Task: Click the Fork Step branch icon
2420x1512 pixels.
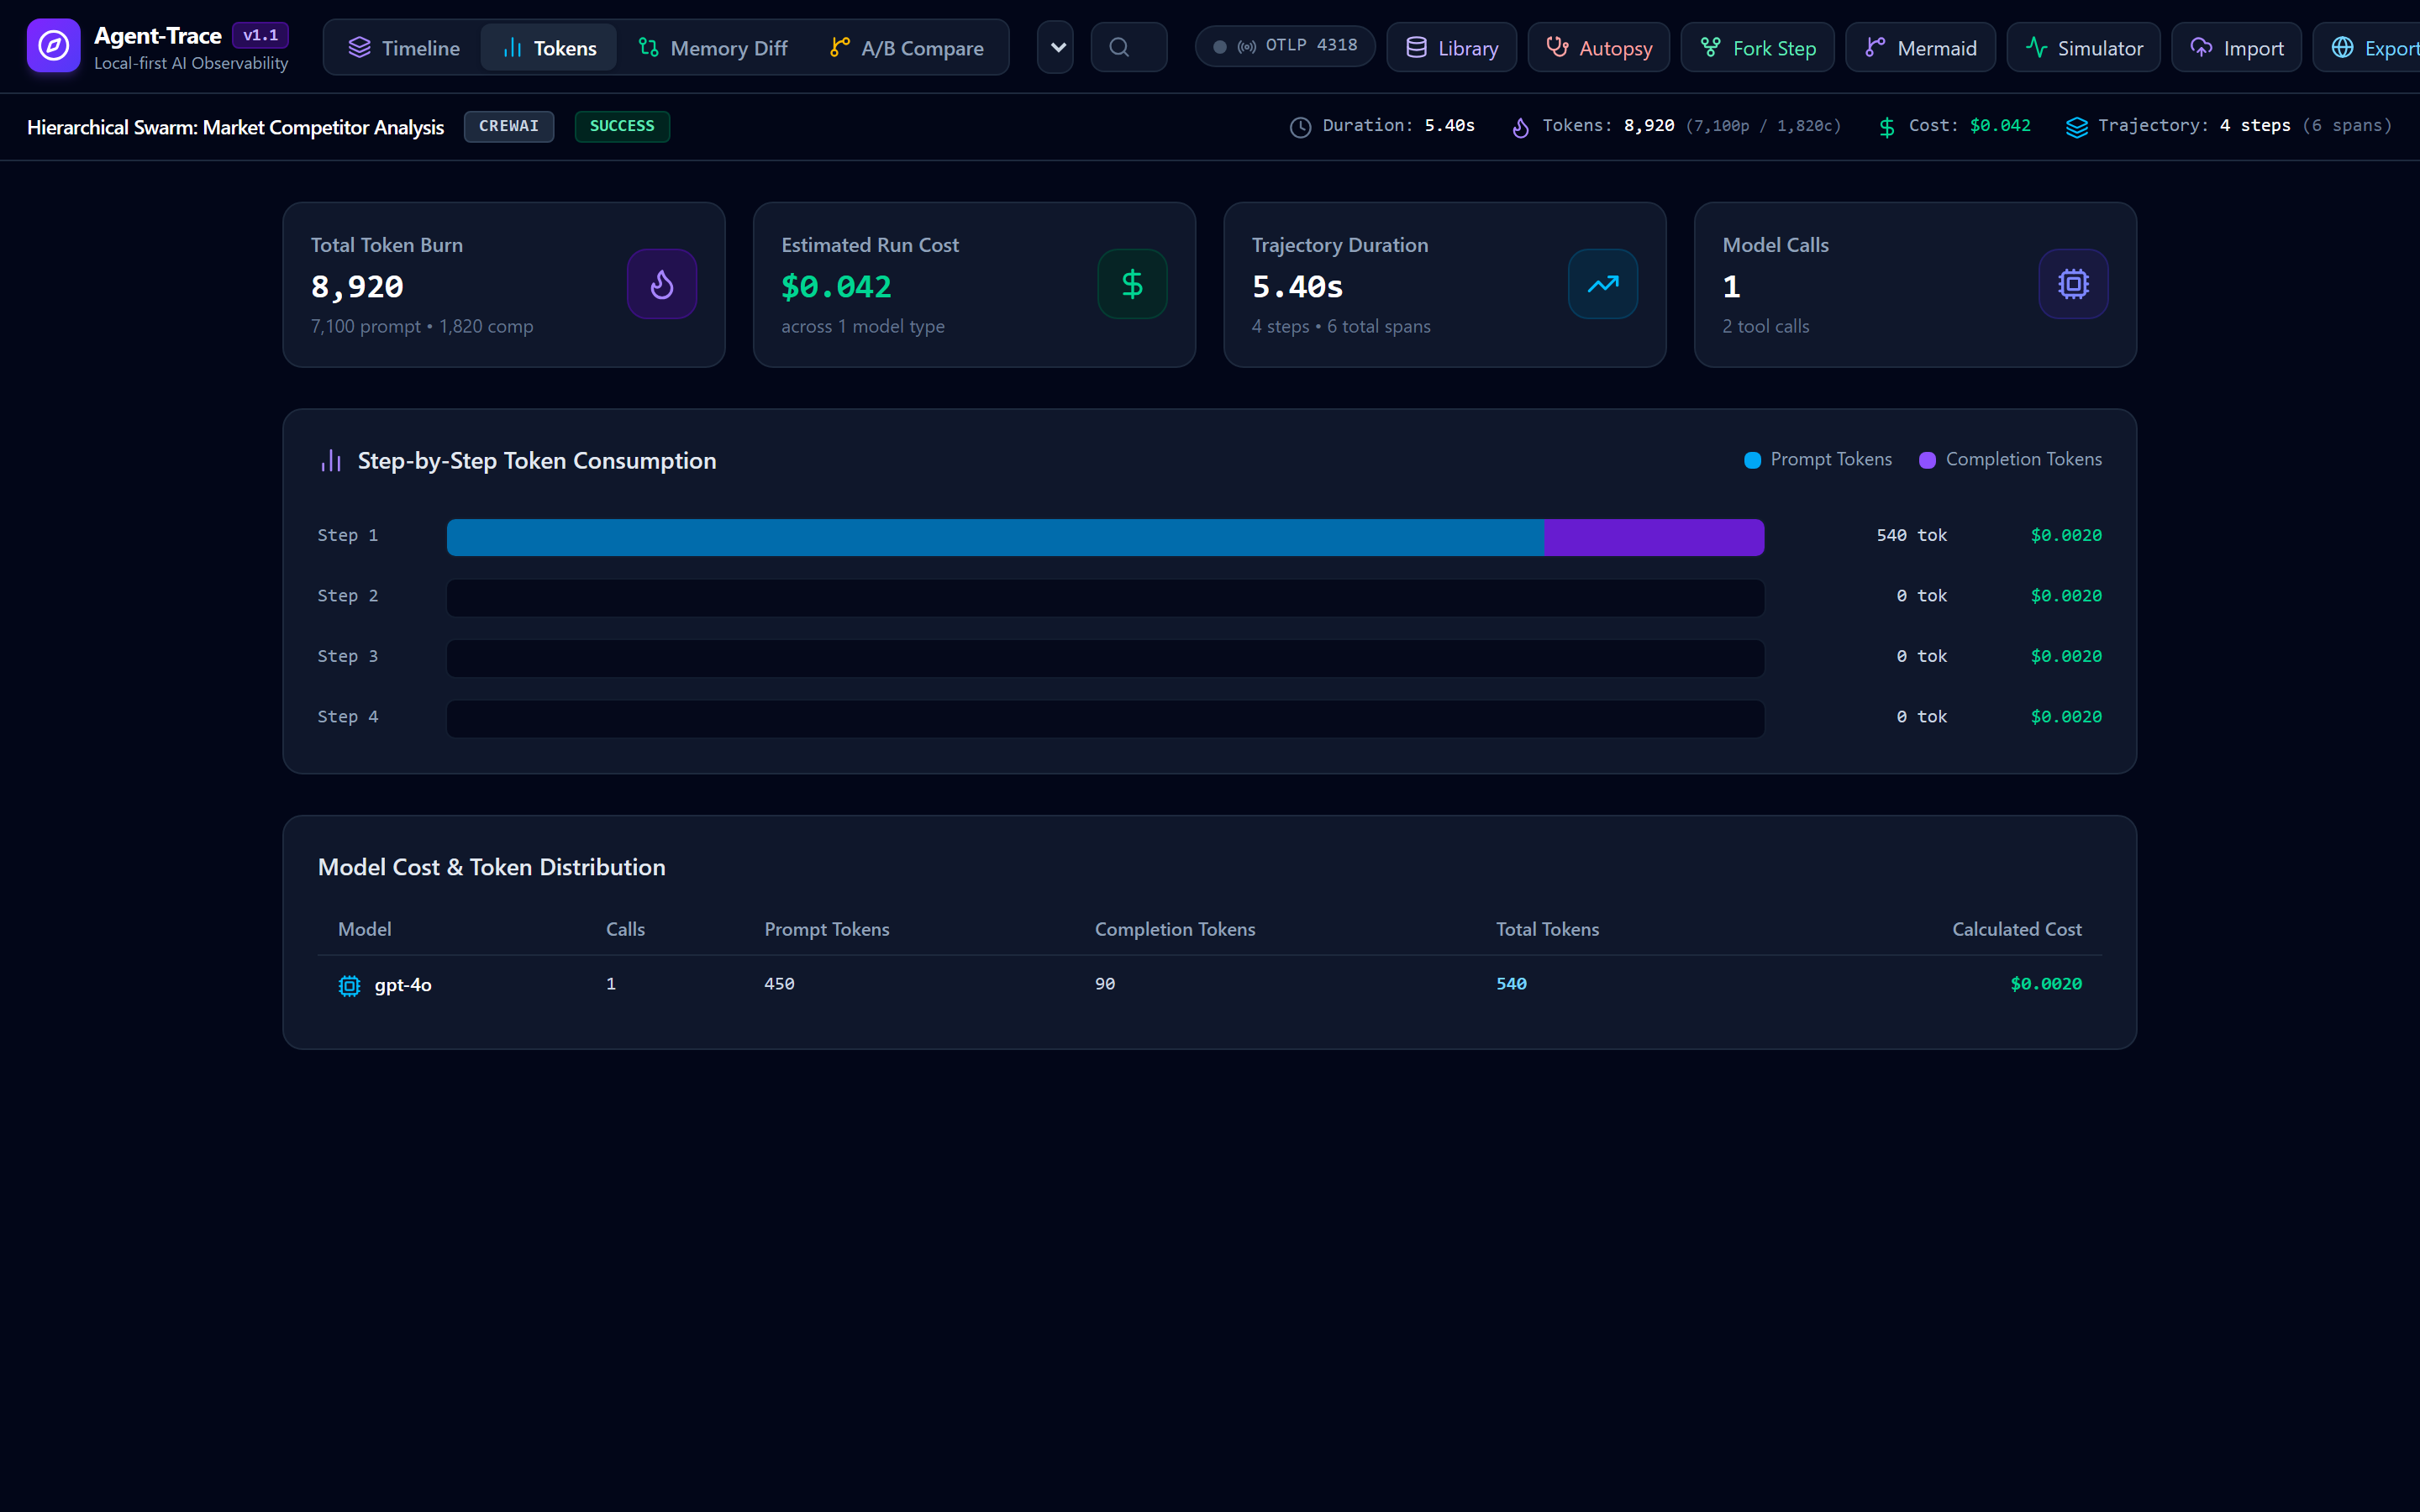Action: pyautogui.click(x=1711, y=47)
